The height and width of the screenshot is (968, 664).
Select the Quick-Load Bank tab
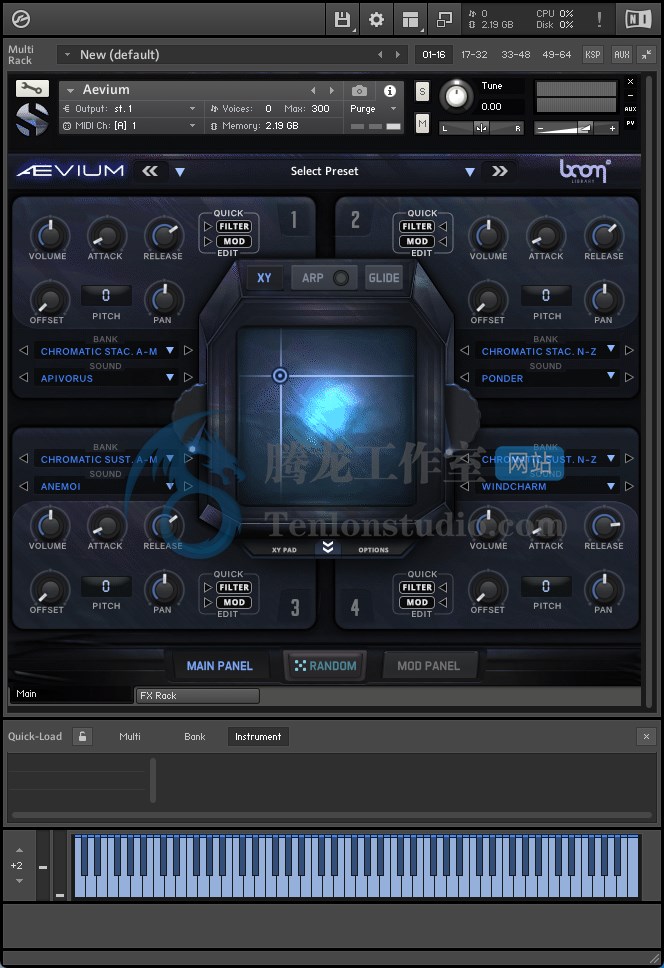click(x=194, y=736)
